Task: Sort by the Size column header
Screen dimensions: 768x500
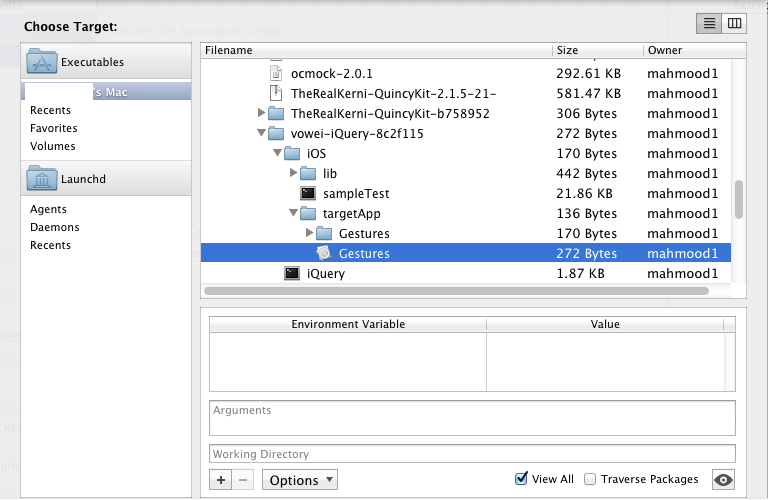Action: pos(598,50)
